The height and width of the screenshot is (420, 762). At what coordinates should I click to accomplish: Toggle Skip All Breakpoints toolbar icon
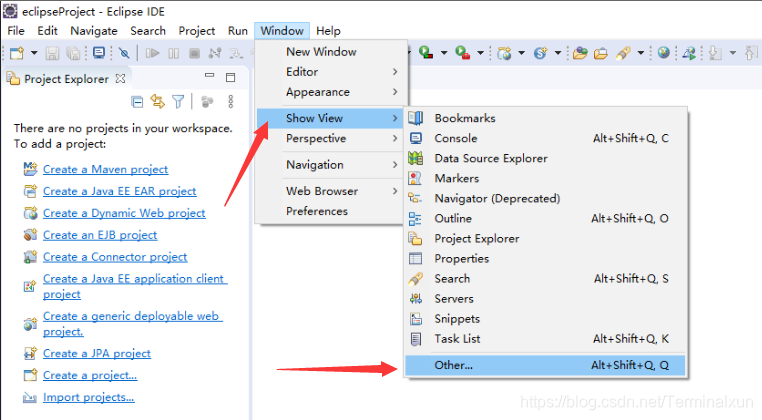pos(124,52)
